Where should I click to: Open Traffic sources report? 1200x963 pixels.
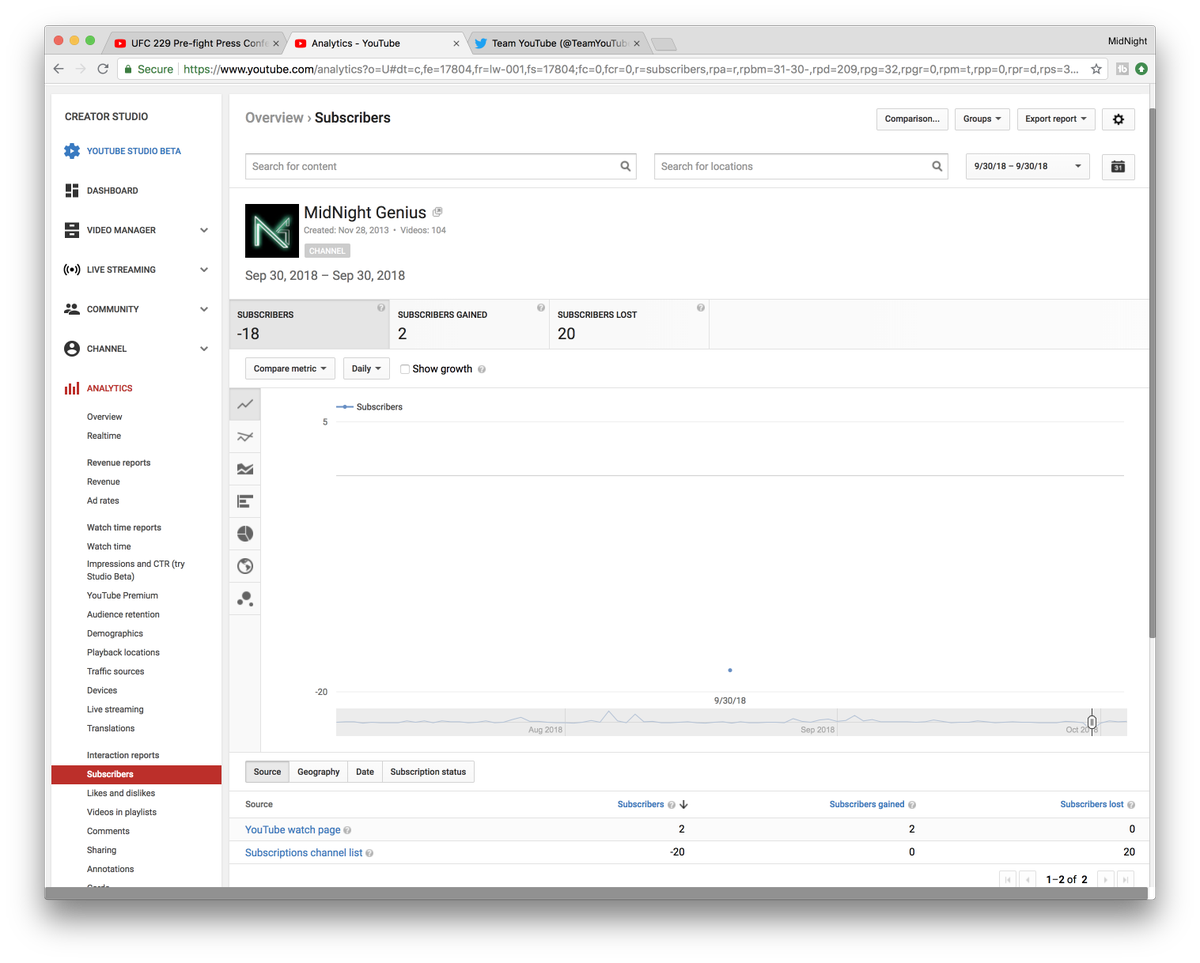pos(116,672)
